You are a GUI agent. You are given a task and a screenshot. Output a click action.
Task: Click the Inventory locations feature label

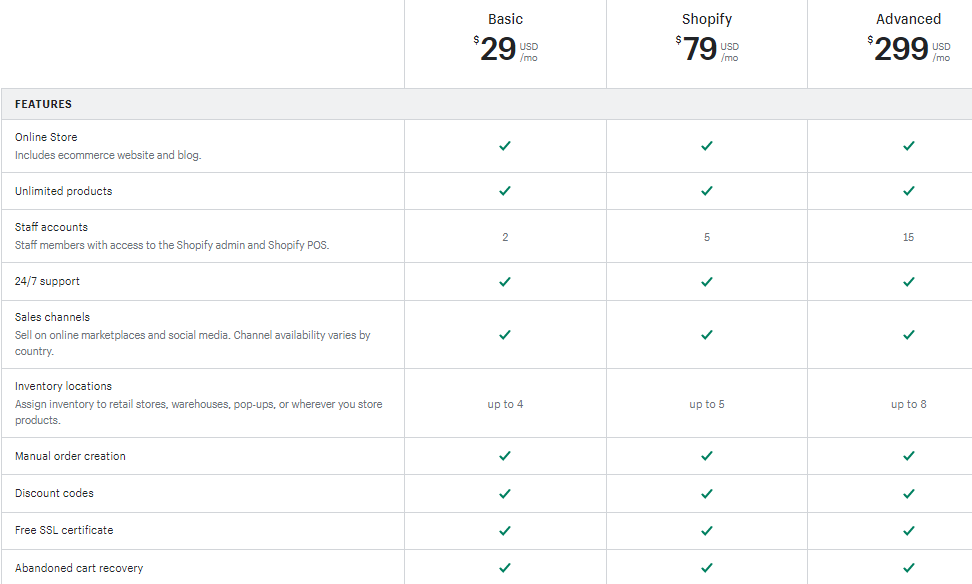63,386
